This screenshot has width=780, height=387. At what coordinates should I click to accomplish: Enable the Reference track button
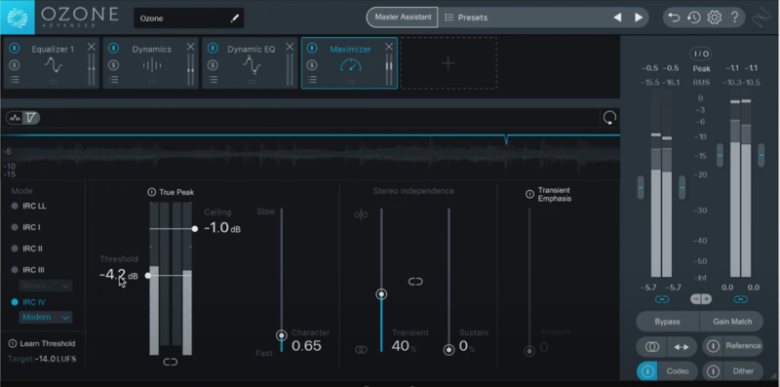(732, 346)
